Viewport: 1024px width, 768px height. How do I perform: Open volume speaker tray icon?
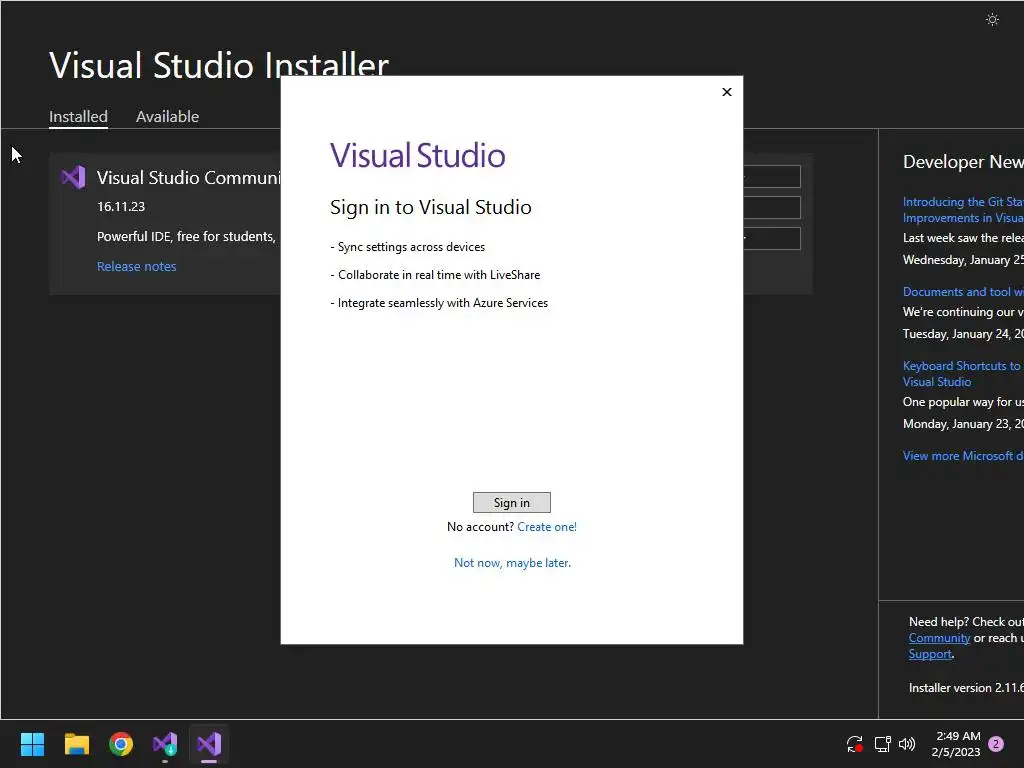pos(907,744)
